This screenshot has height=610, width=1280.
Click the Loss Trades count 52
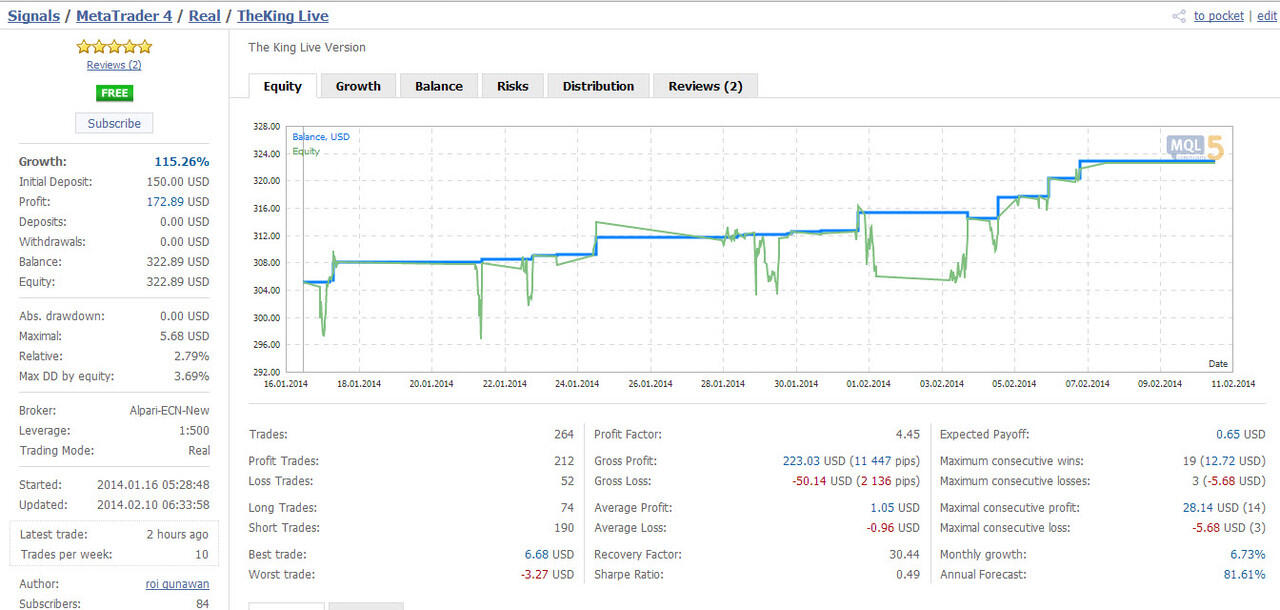(x=567, y=481)
